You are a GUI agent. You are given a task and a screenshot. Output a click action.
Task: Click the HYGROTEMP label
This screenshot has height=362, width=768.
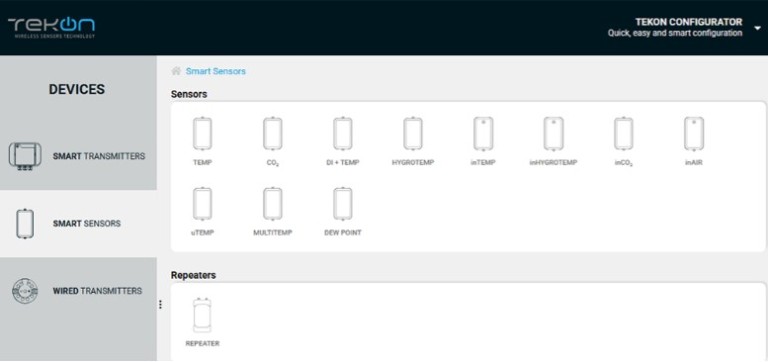[x=413, y=163]
